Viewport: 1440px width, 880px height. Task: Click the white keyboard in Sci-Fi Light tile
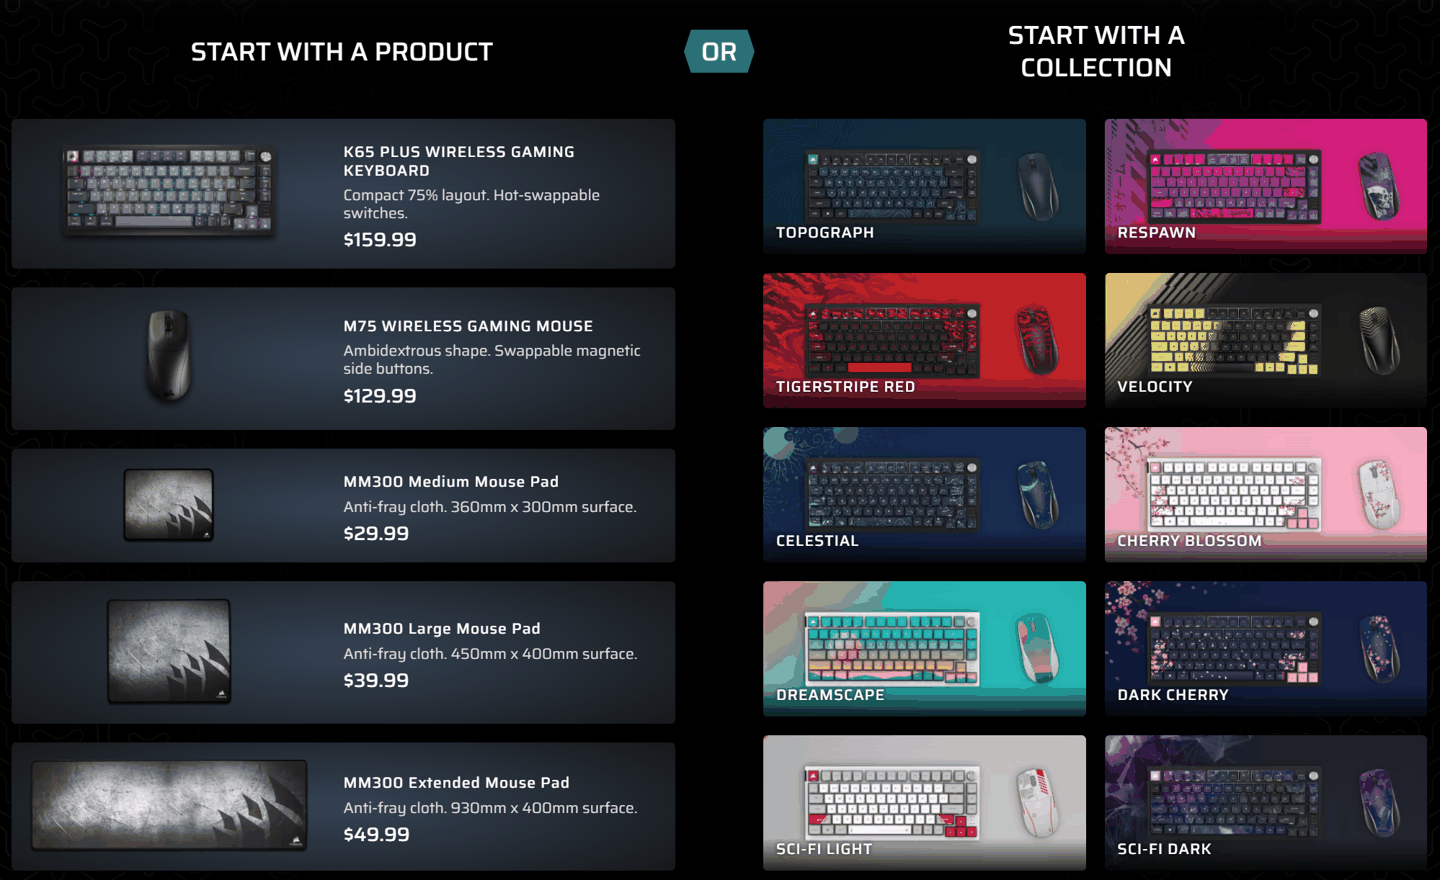click(x=892, y=803)
